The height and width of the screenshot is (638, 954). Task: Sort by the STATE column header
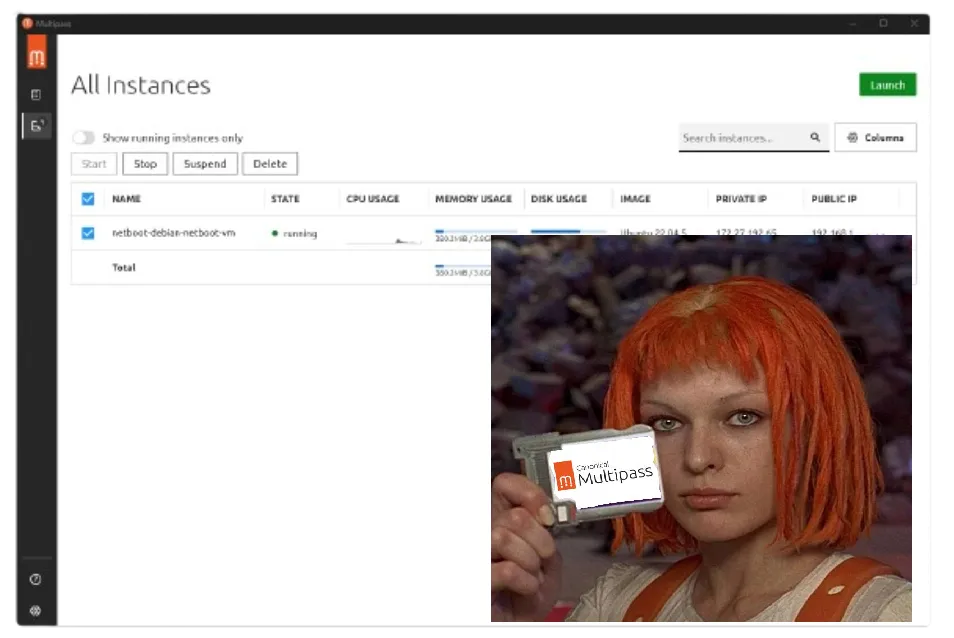285,199
